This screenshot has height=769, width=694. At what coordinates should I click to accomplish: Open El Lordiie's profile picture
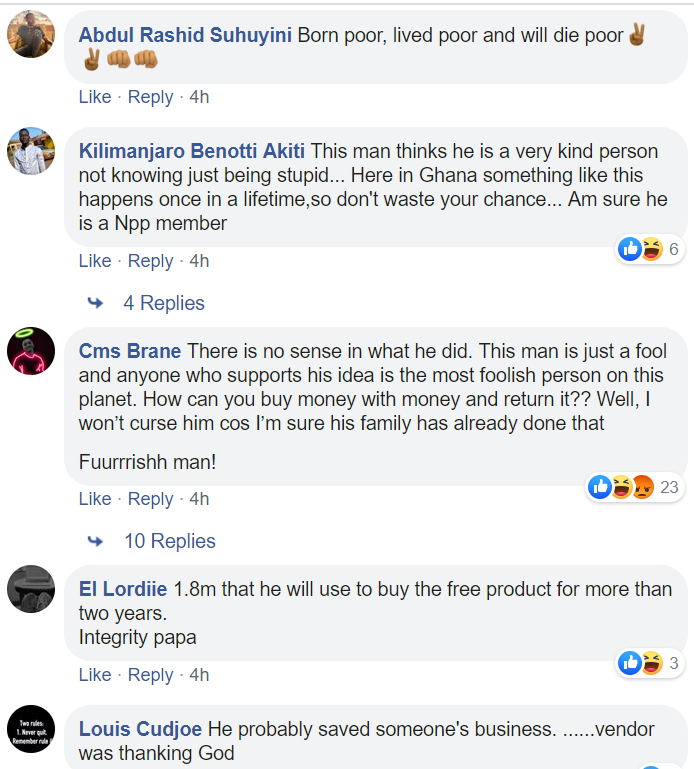(x=31, y=589)
